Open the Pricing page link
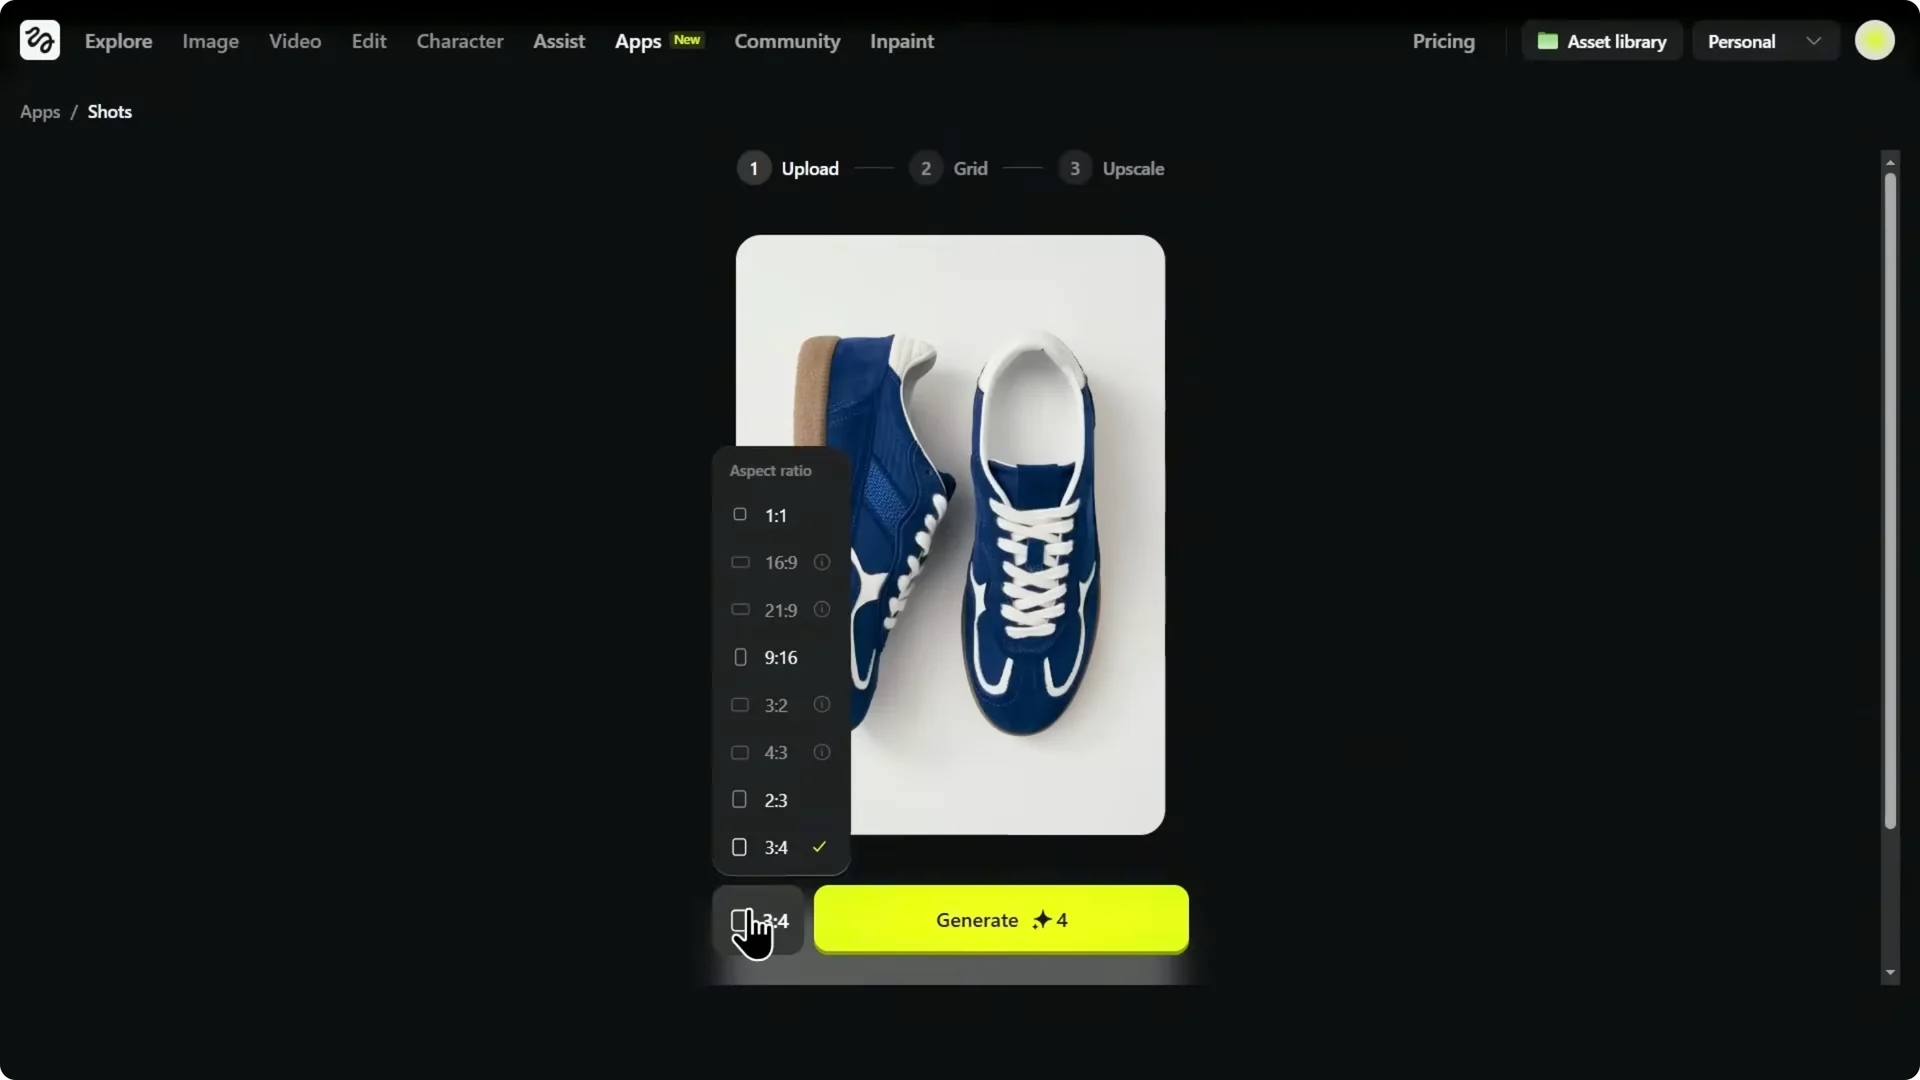The width and height of the screenshot is (1920, 1080). pyautogui.click(x=1443, y=41)
